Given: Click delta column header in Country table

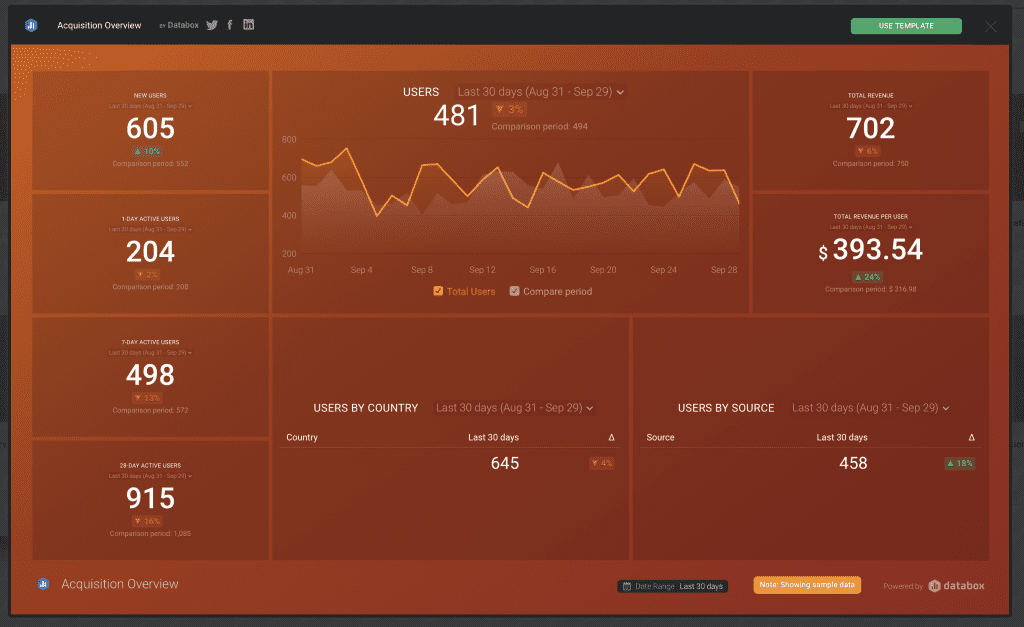Looking at the screenshot, I should pyautogui.click(x=611, y=438).
